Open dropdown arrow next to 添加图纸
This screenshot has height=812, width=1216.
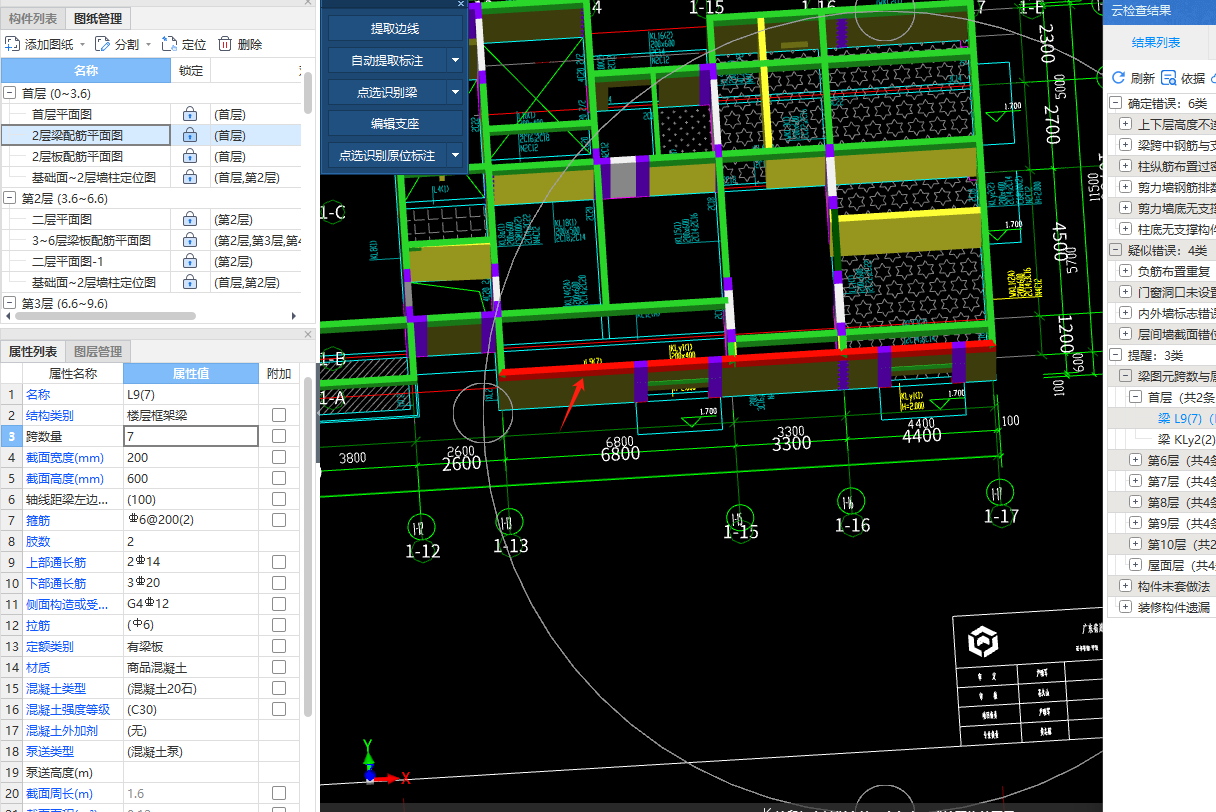[84, 44]
